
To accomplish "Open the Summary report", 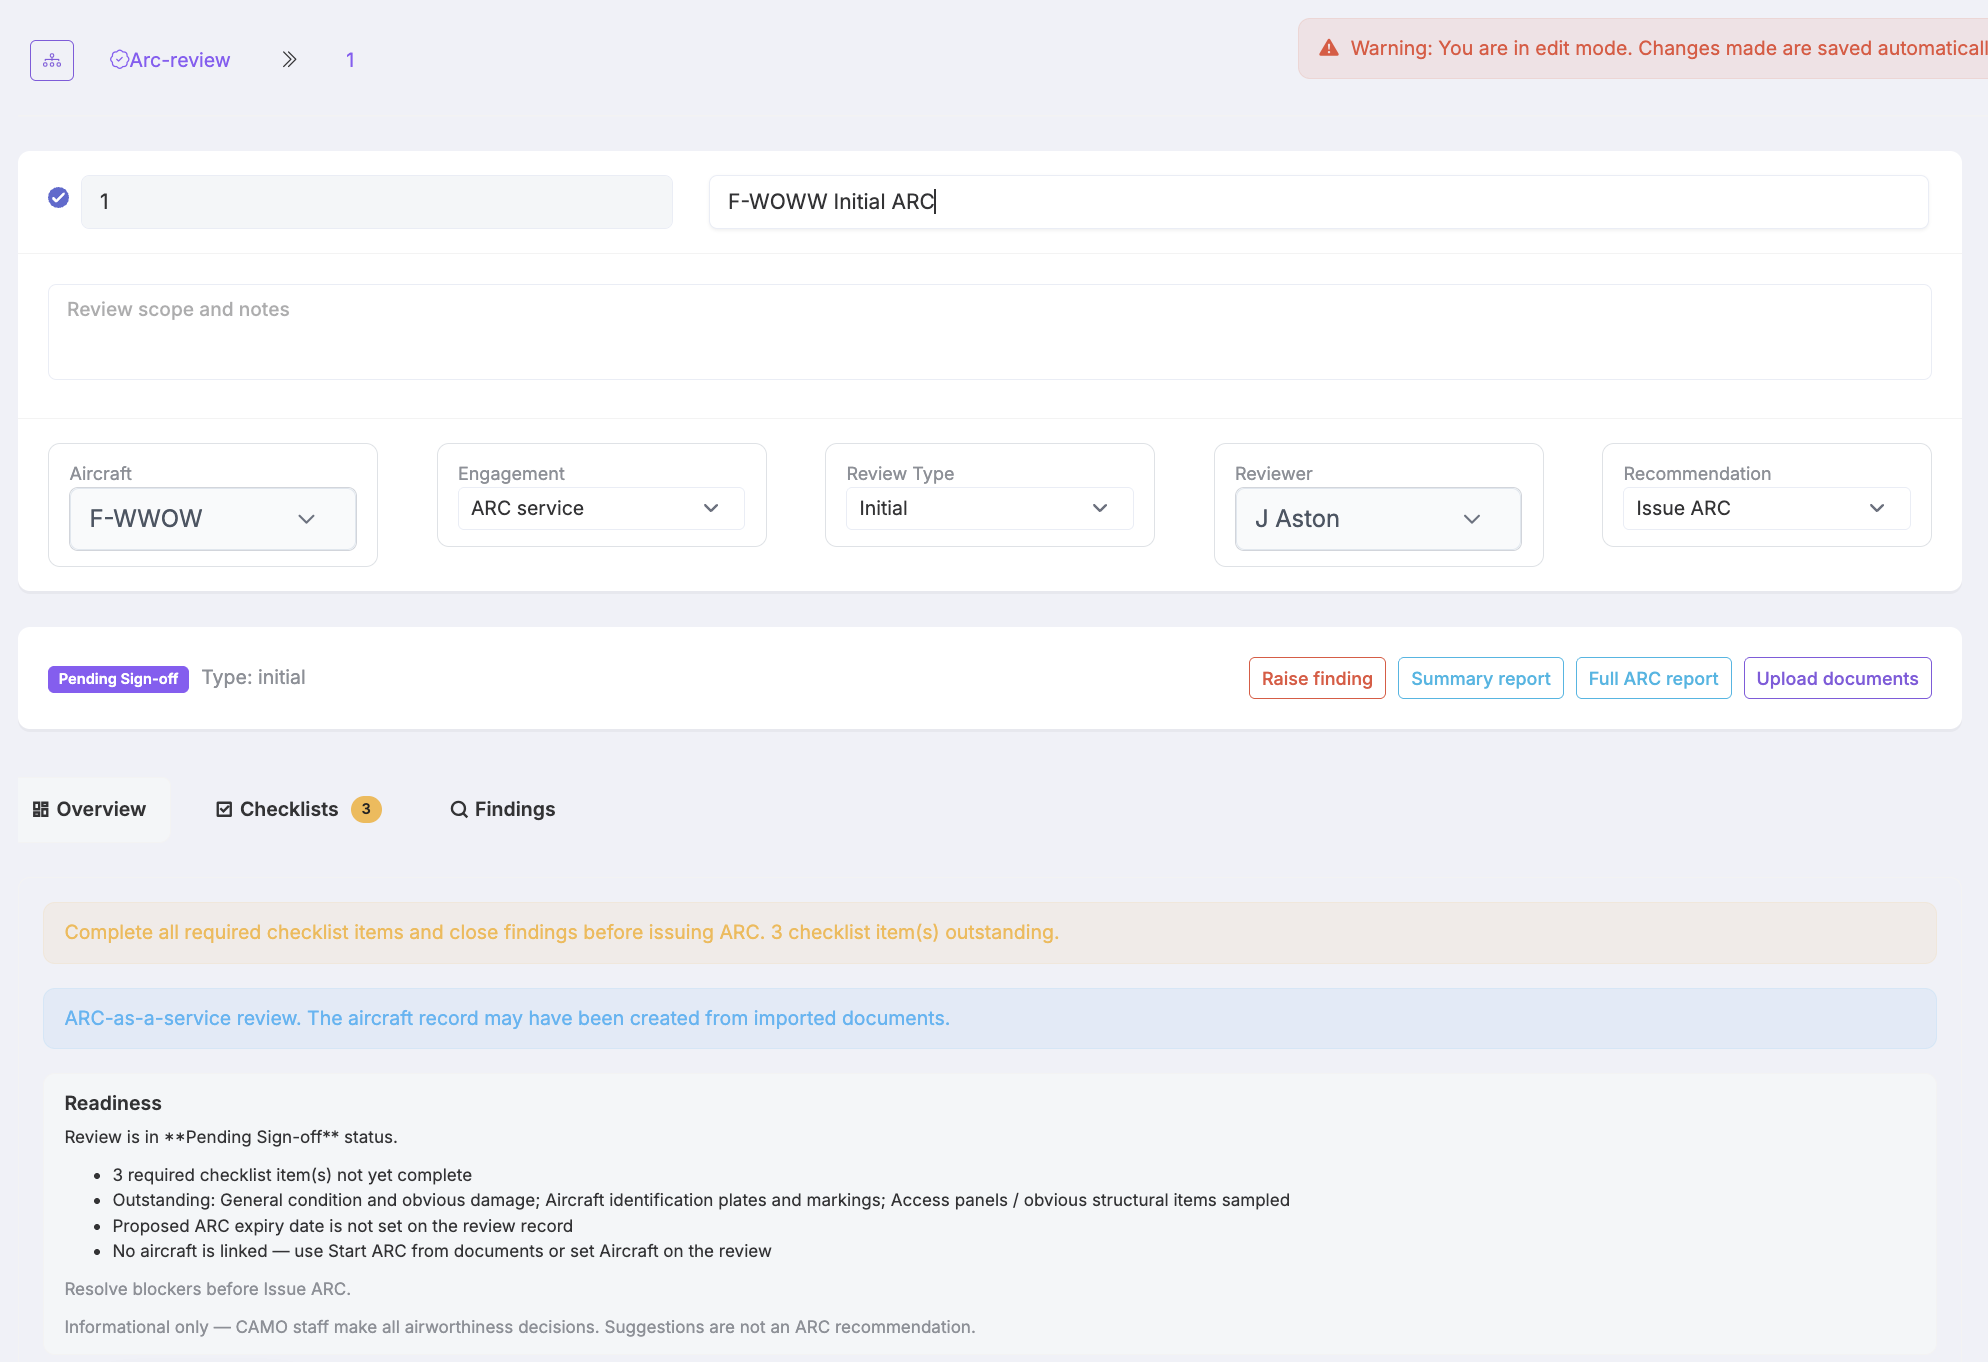I will tap(1481, 678).
